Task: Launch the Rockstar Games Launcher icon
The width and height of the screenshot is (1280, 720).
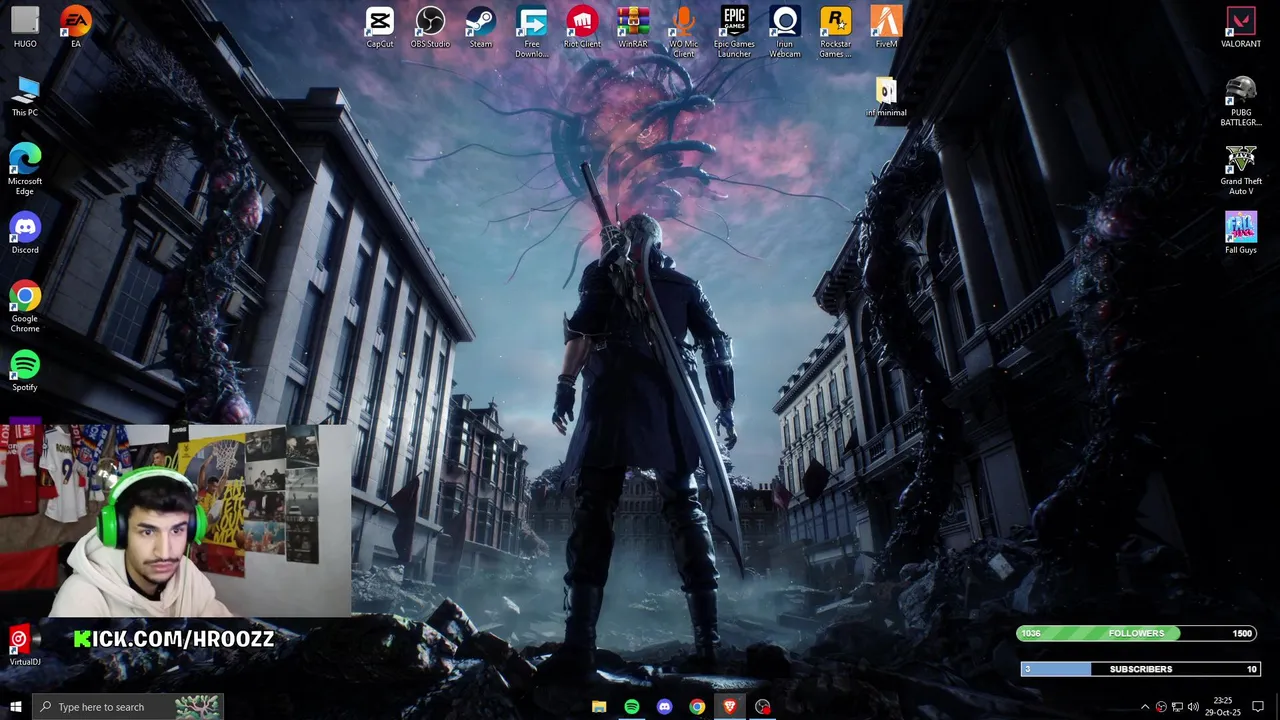Action: (x=836, y=32)
